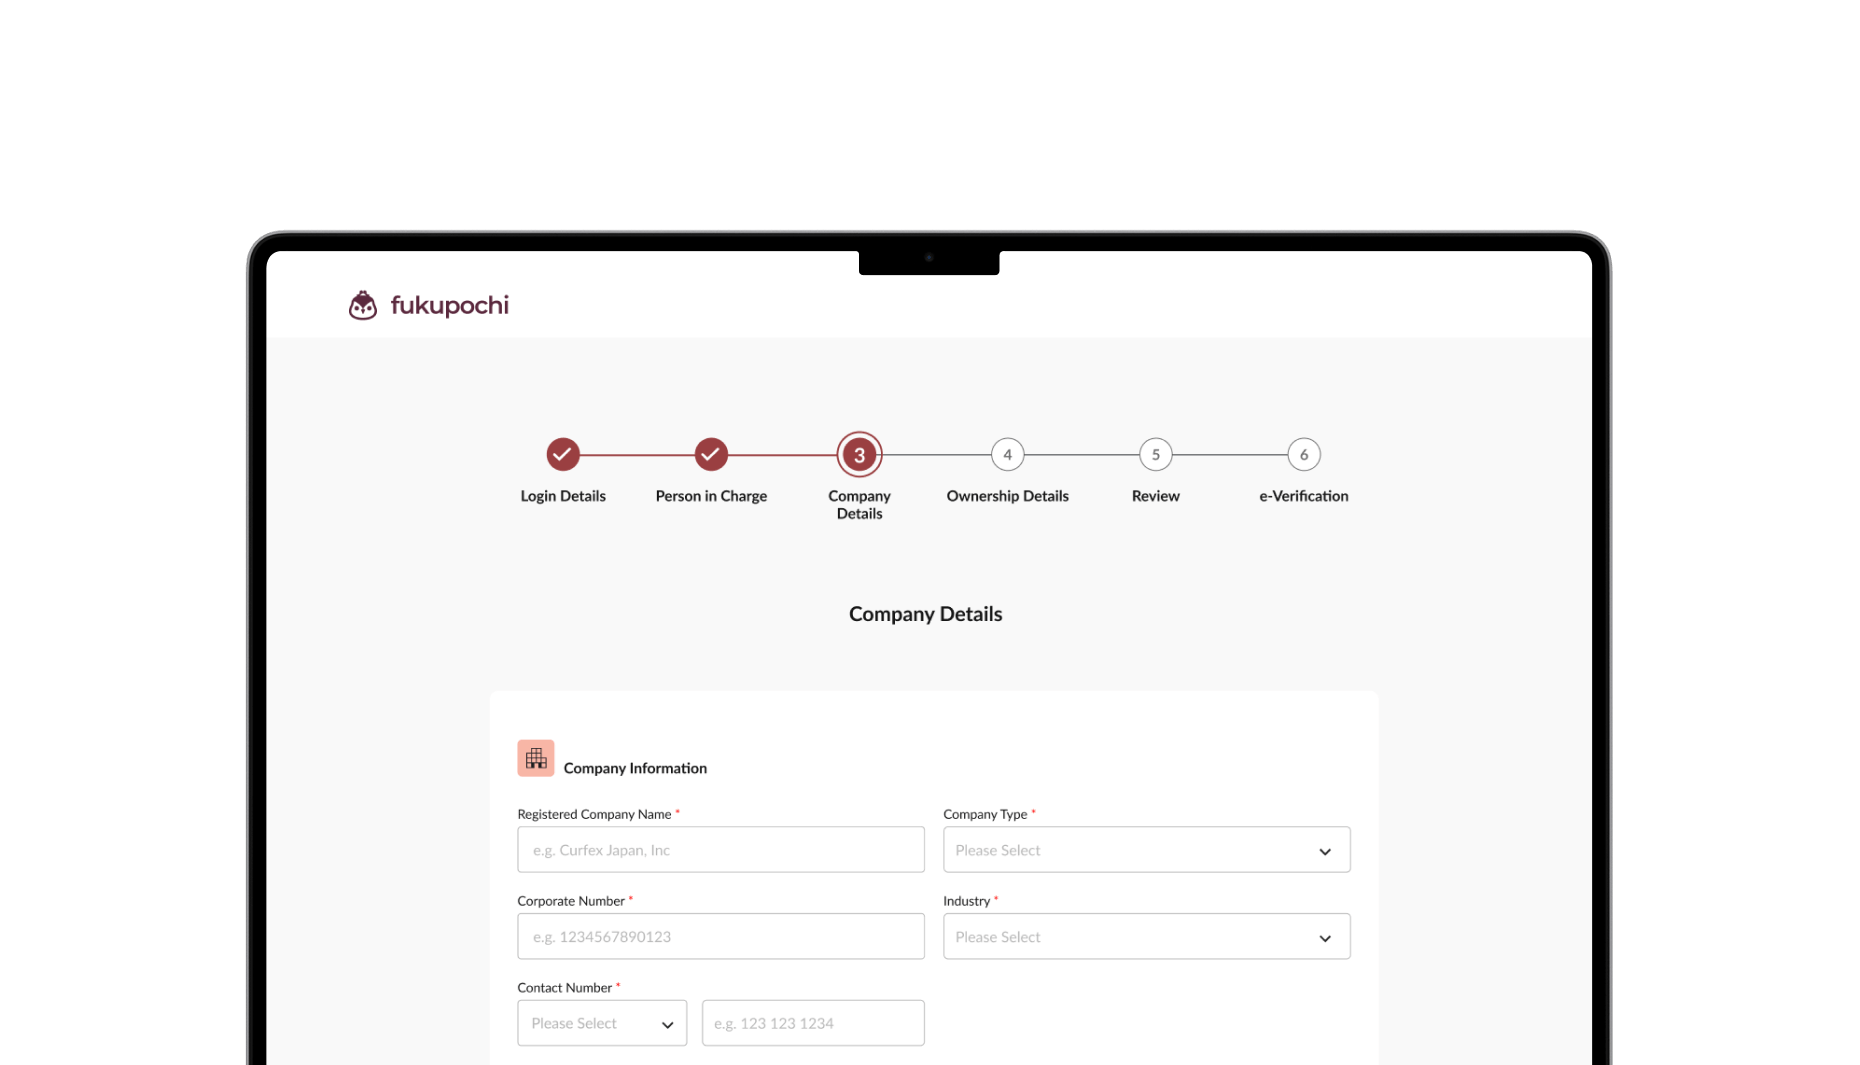Click the Contact Number phone input field

812,1023
